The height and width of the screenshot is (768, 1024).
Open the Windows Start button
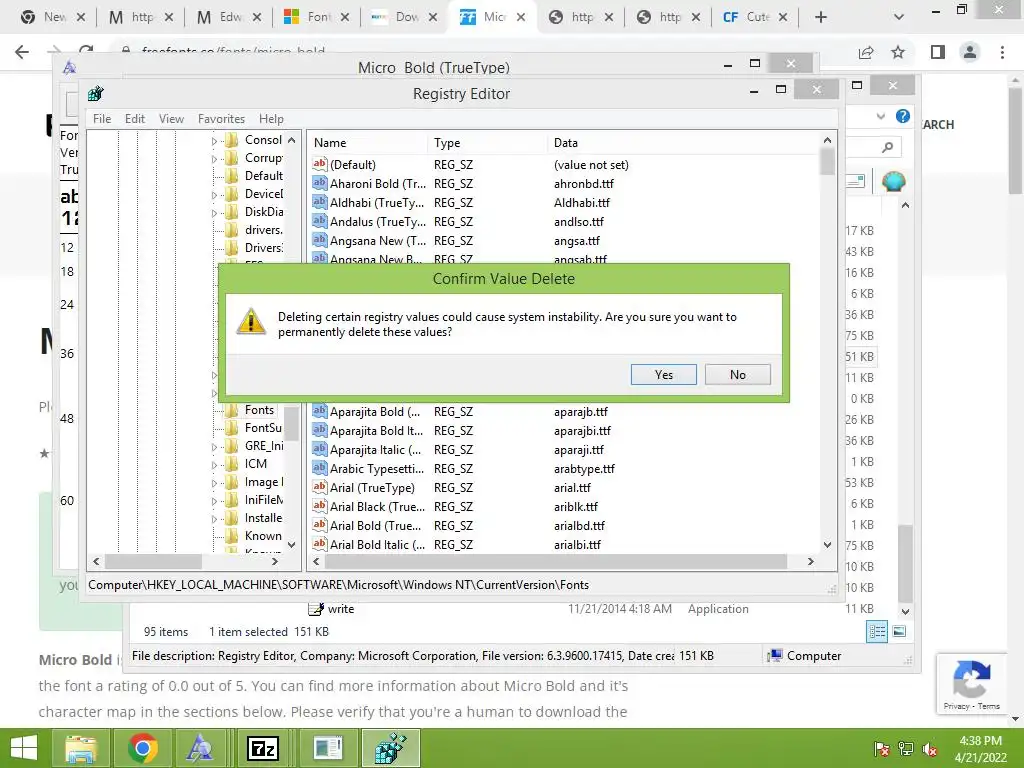click(x=24, y=748)
